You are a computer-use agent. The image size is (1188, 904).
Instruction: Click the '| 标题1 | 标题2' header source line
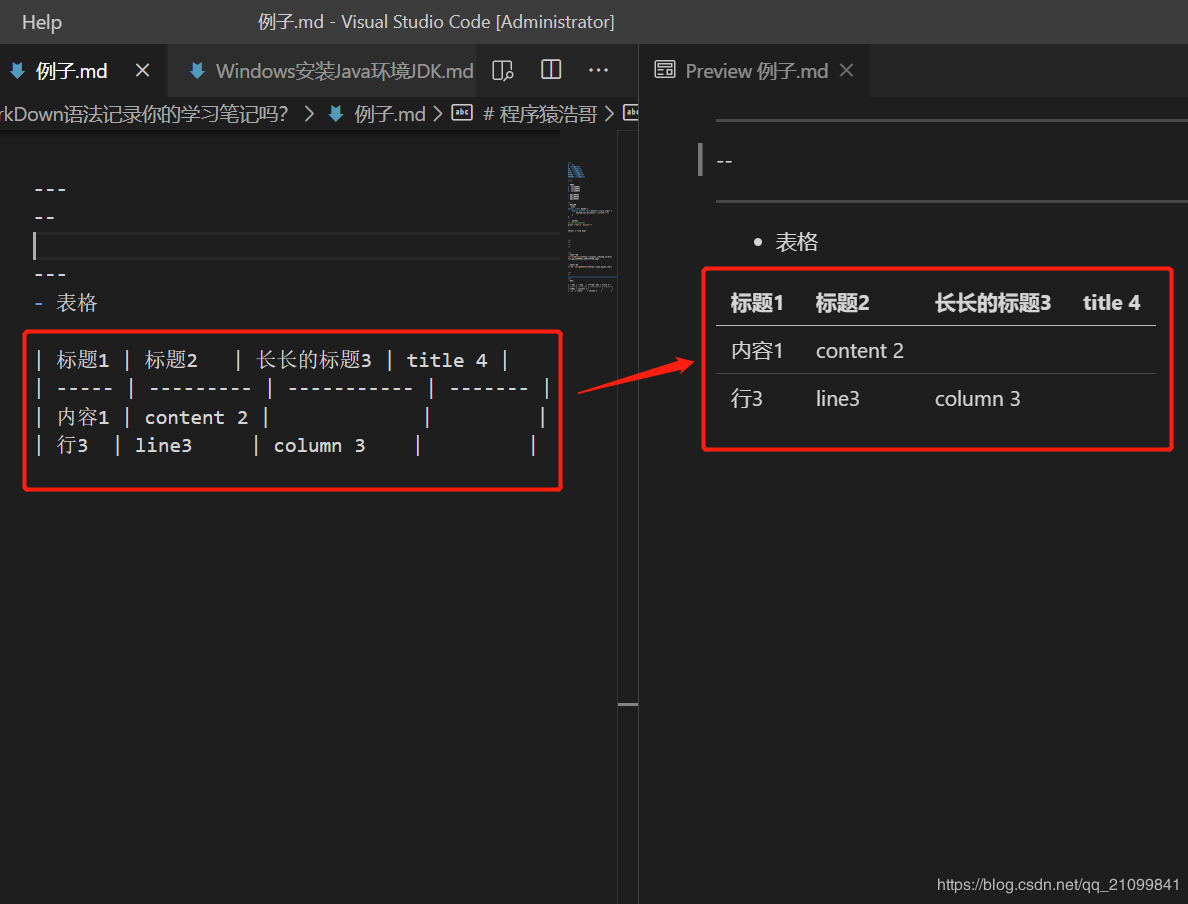coord(271,360)
